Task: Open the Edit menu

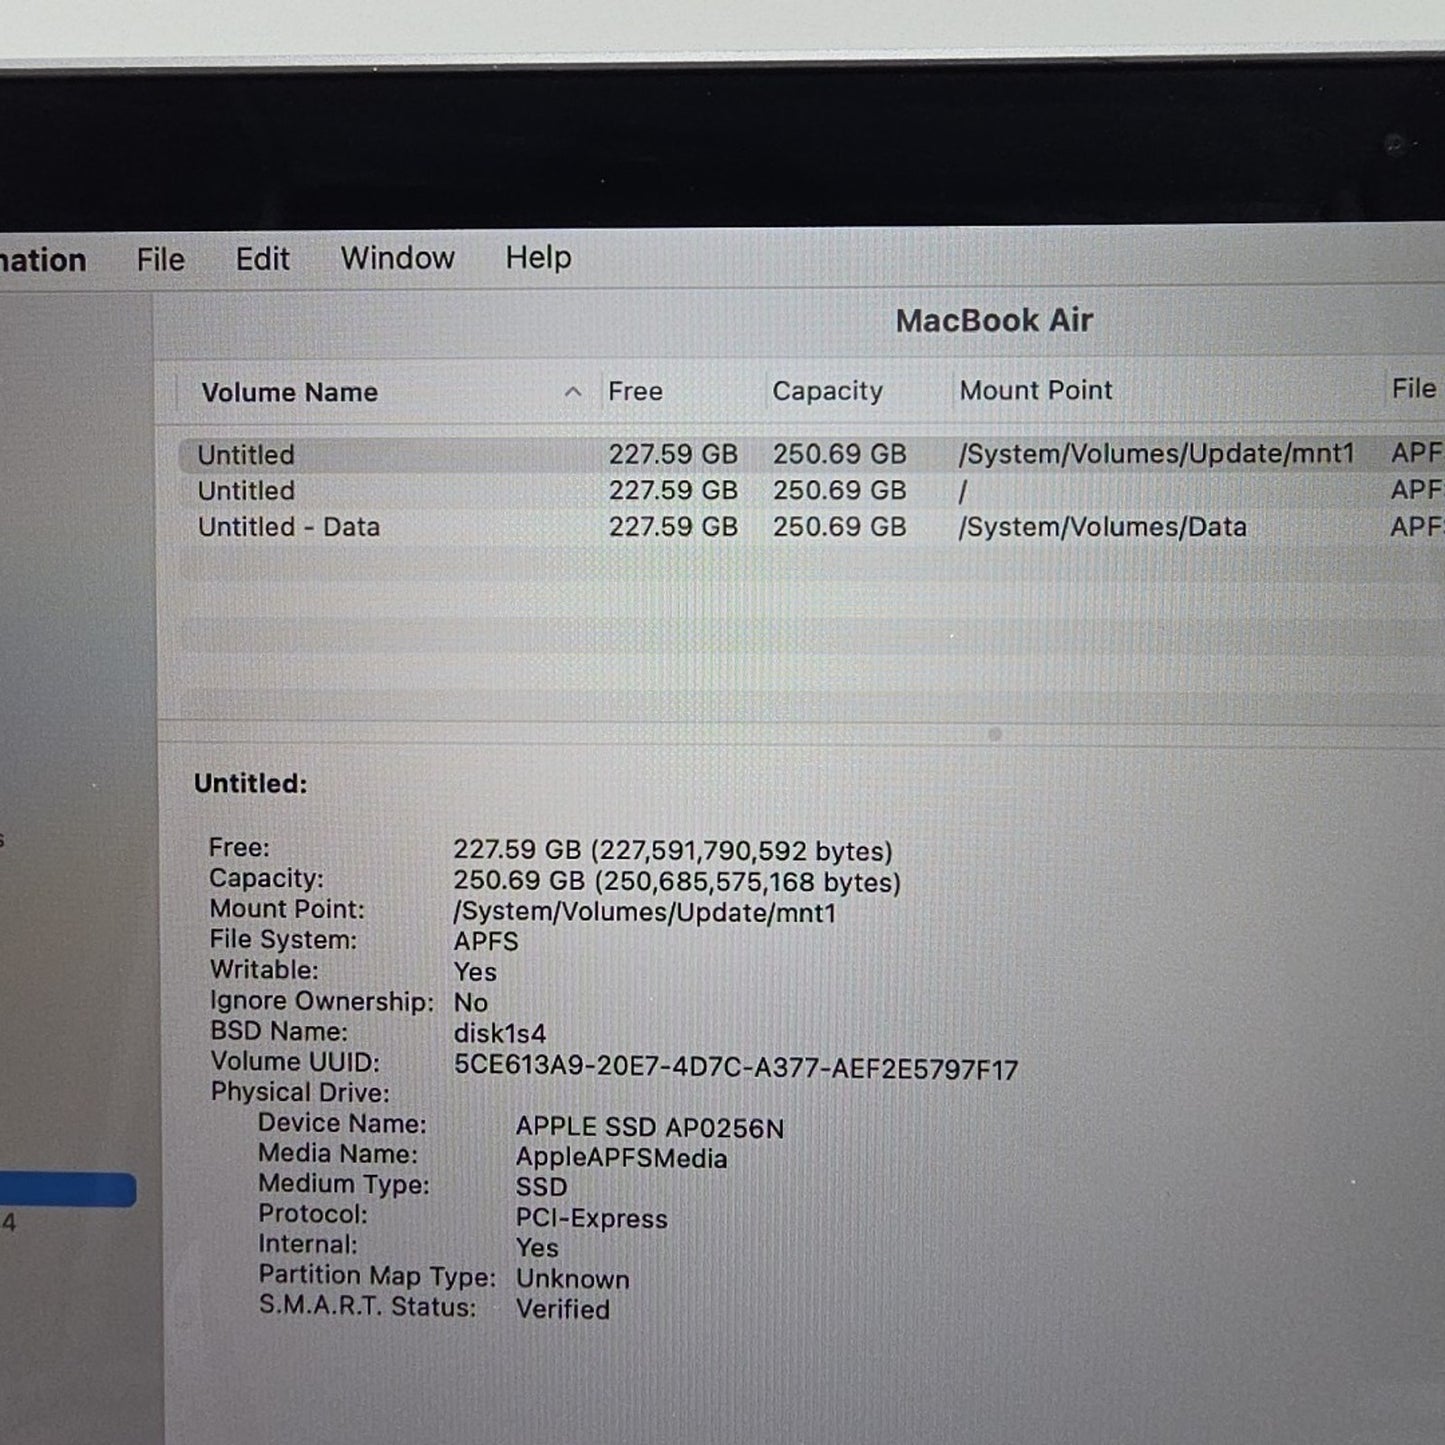Action: click(x=263, y=258)
